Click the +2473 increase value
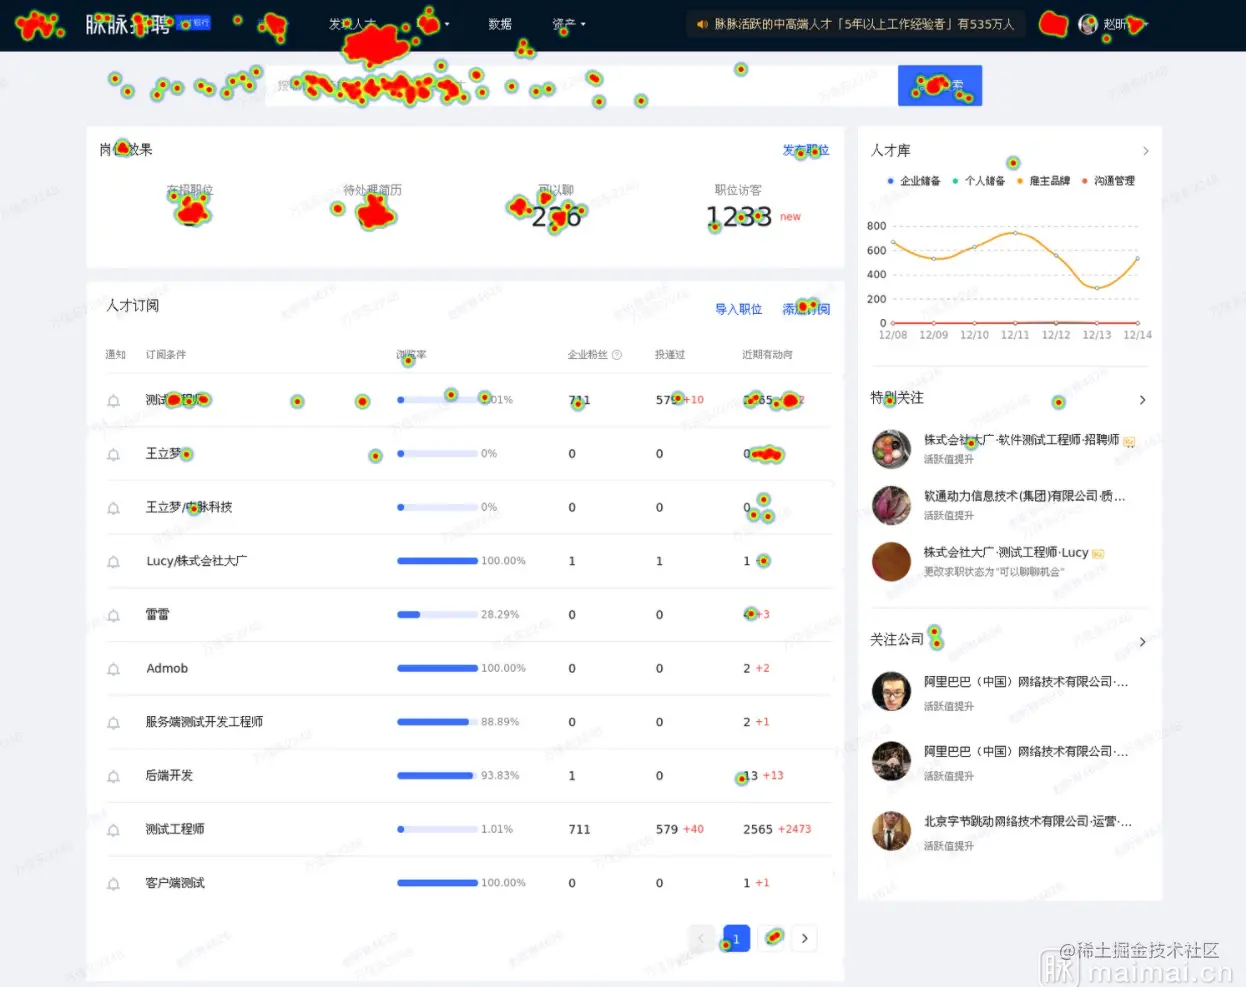1246x987 pixels. 795,830
